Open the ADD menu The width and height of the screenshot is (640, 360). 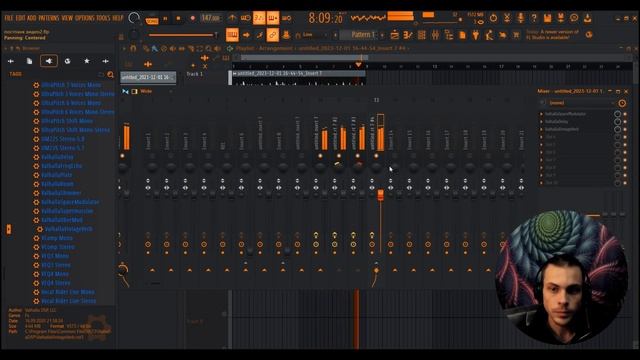(x=32, y=18)
